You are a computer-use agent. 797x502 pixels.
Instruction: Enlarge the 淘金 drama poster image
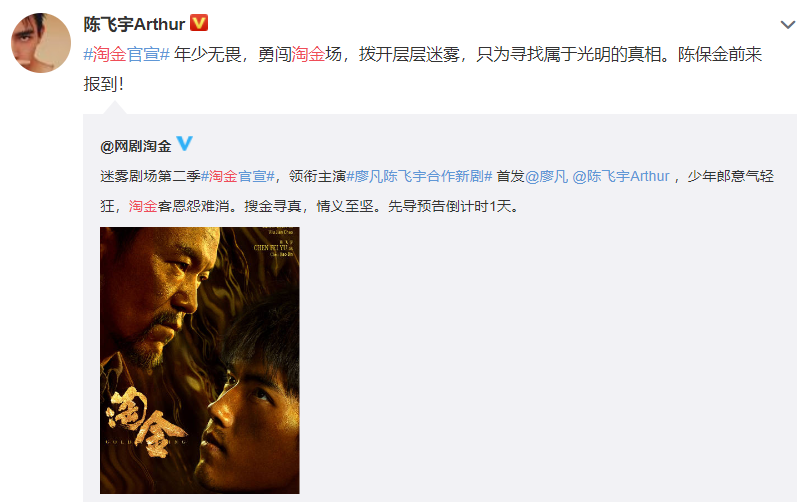pos(200,360)
